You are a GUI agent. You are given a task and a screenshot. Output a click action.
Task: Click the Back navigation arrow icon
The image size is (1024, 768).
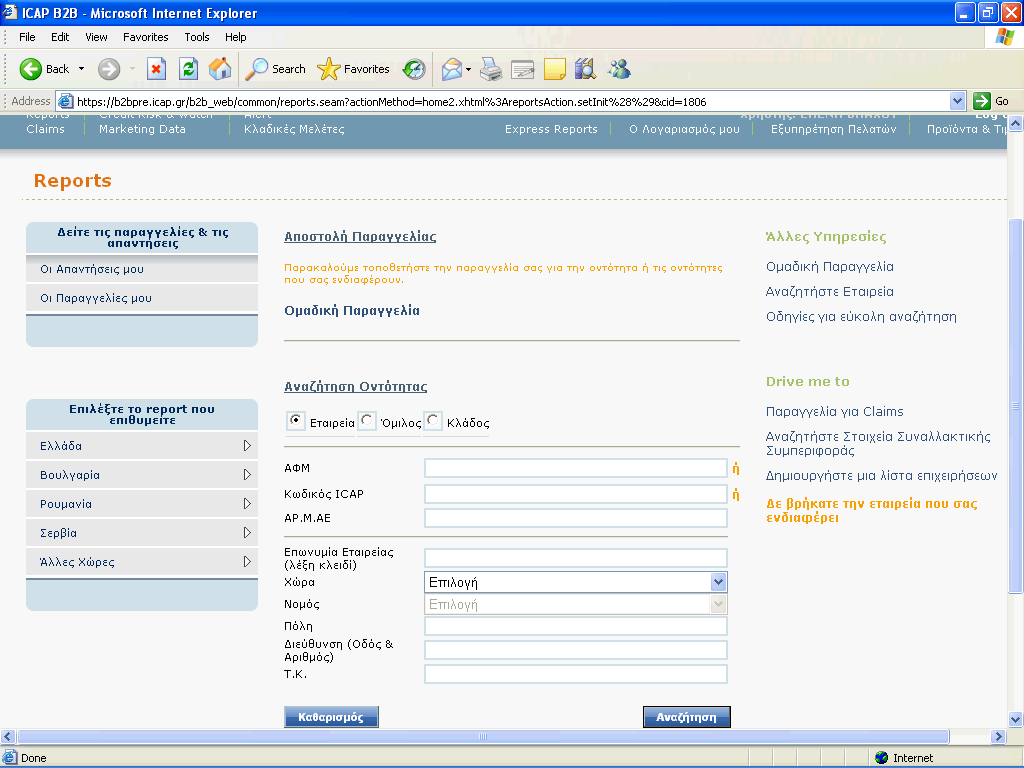[x=30, y=69]
